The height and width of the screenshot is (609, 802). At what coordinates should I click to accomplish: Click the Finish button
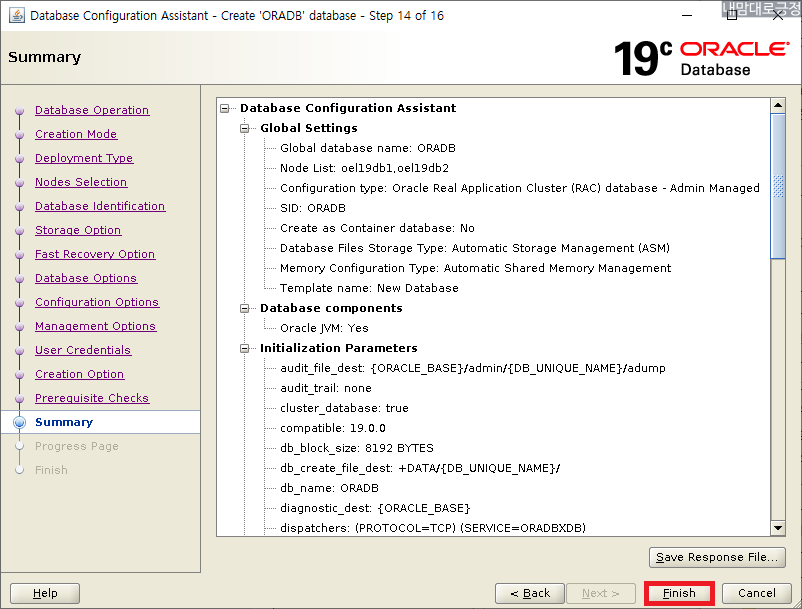click(679, 593)
